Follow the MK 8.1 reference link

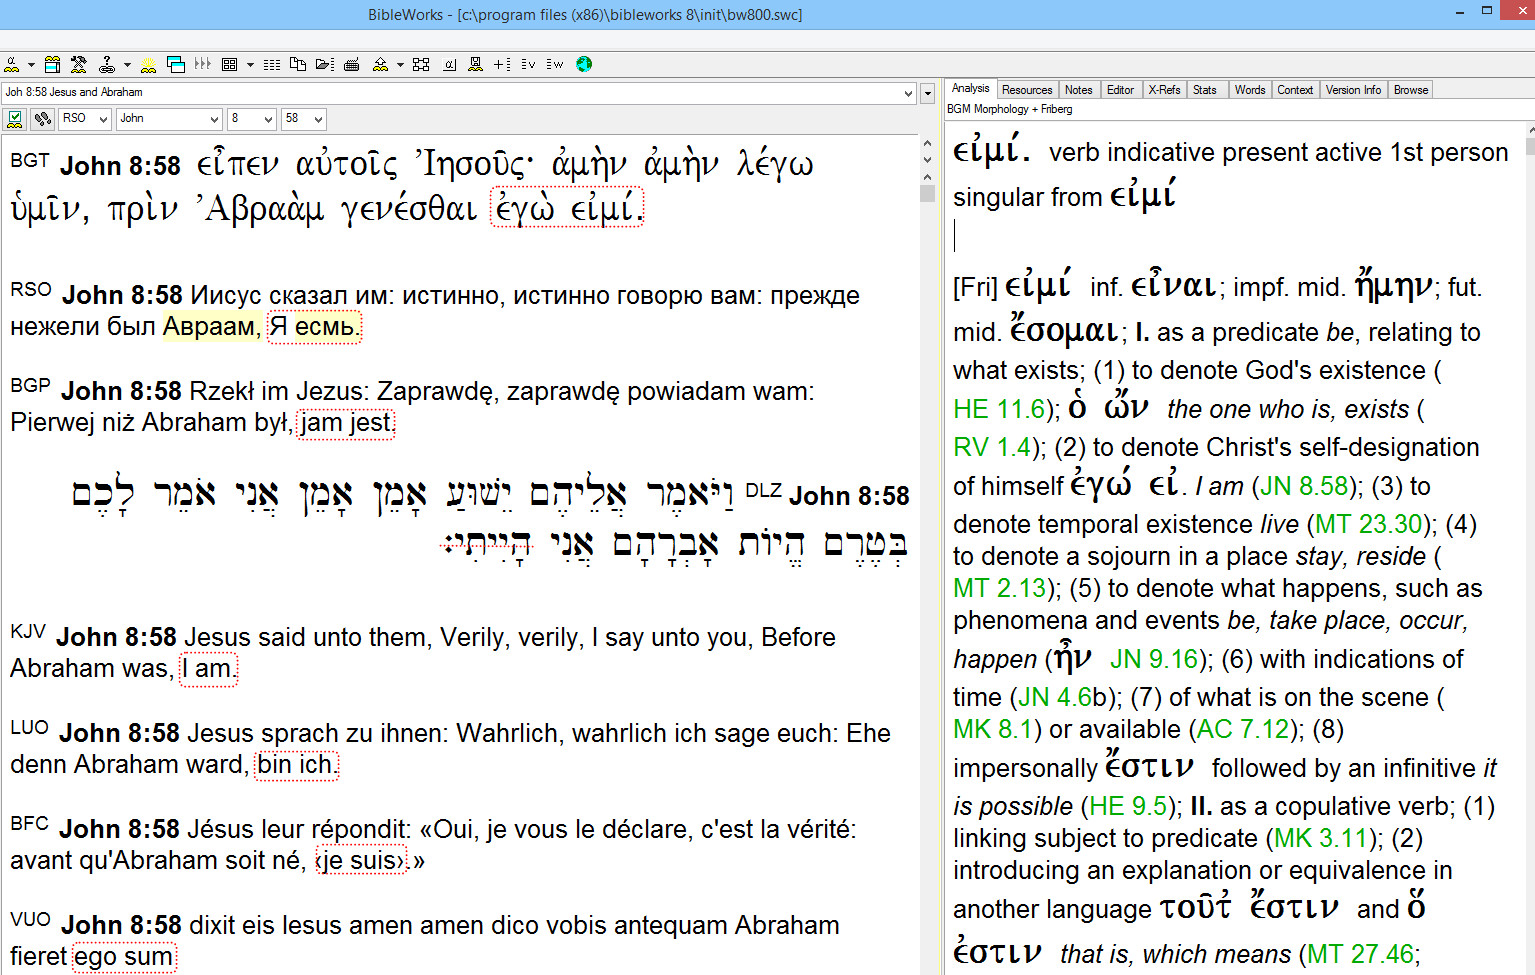tap(992, 729)
